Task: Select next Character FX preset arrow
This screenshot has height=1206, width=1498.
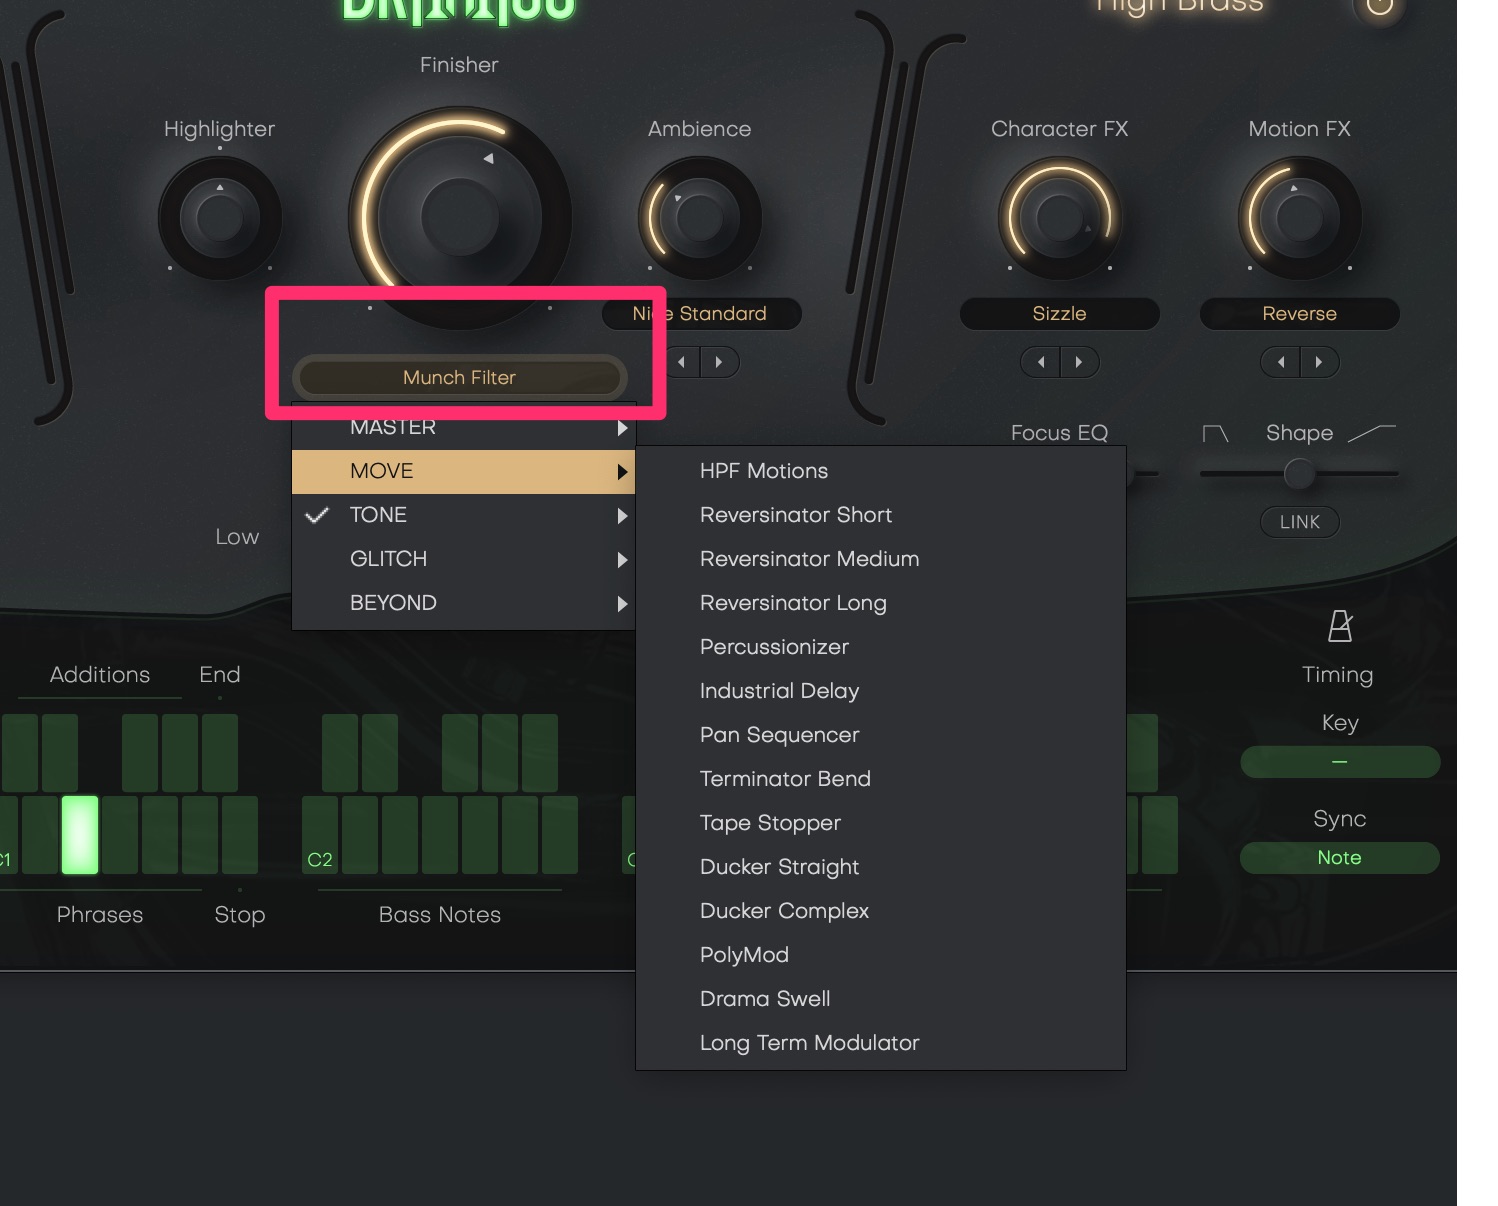Action: [x=1079, y=362]
